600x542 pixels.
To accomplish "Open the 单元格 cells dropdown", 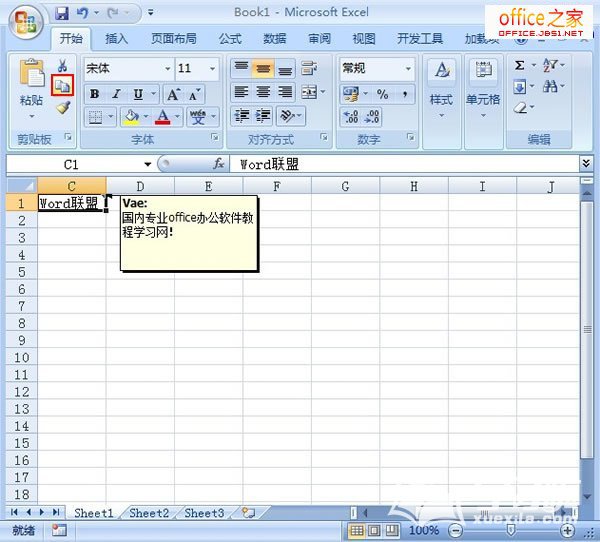I will click(x=483, y=115).
